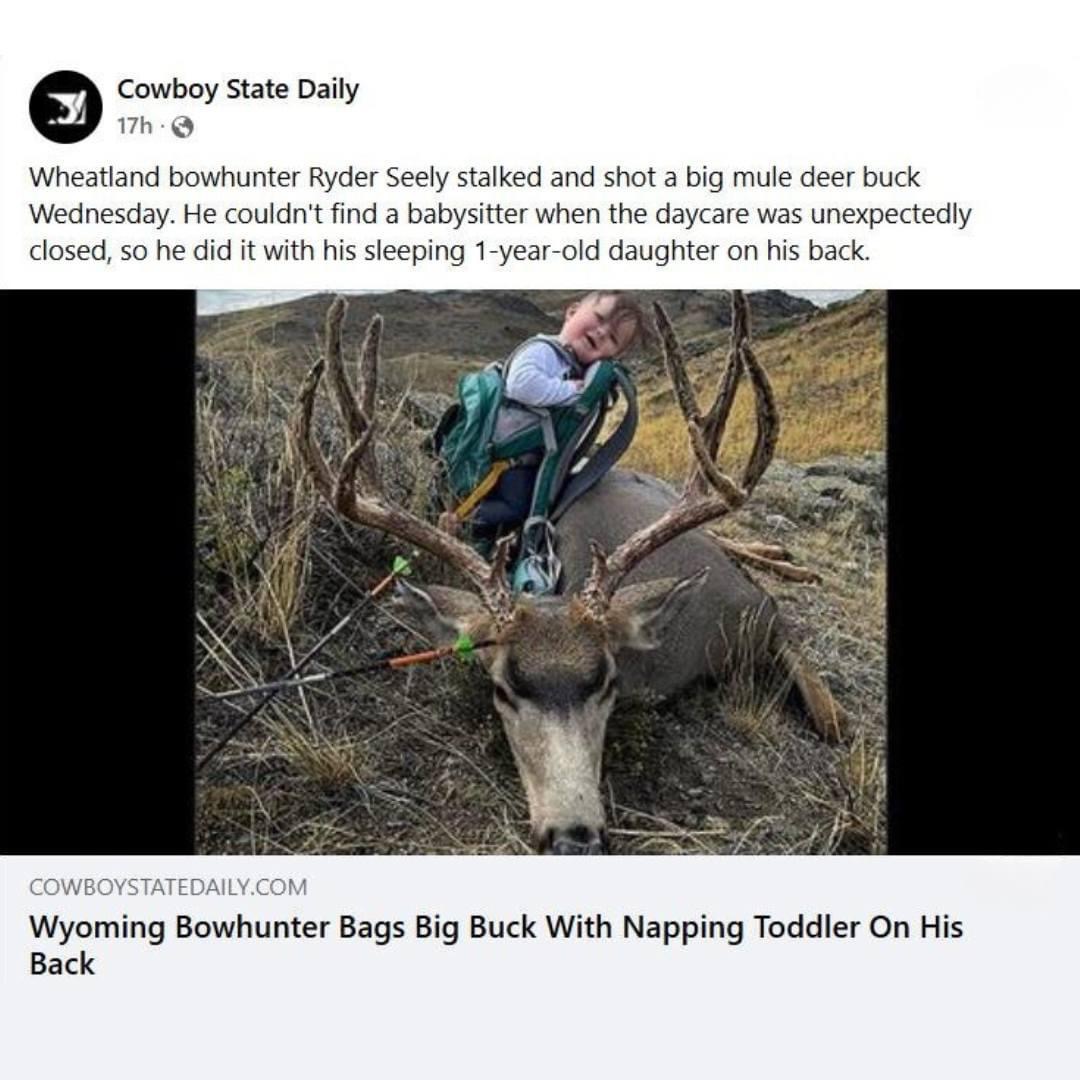
Task: Click the word Back in headline
Action: pyautogui.click(x=62, y=964)
